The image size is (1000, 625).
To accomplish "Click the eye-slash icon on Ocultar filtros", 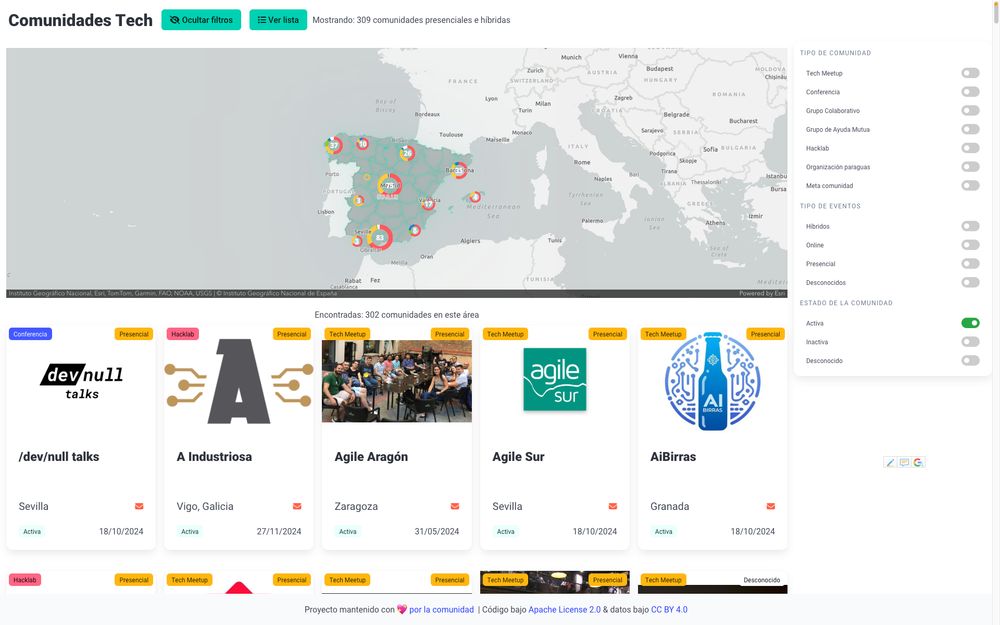I will pyautogui.click(x=174, y=20).
